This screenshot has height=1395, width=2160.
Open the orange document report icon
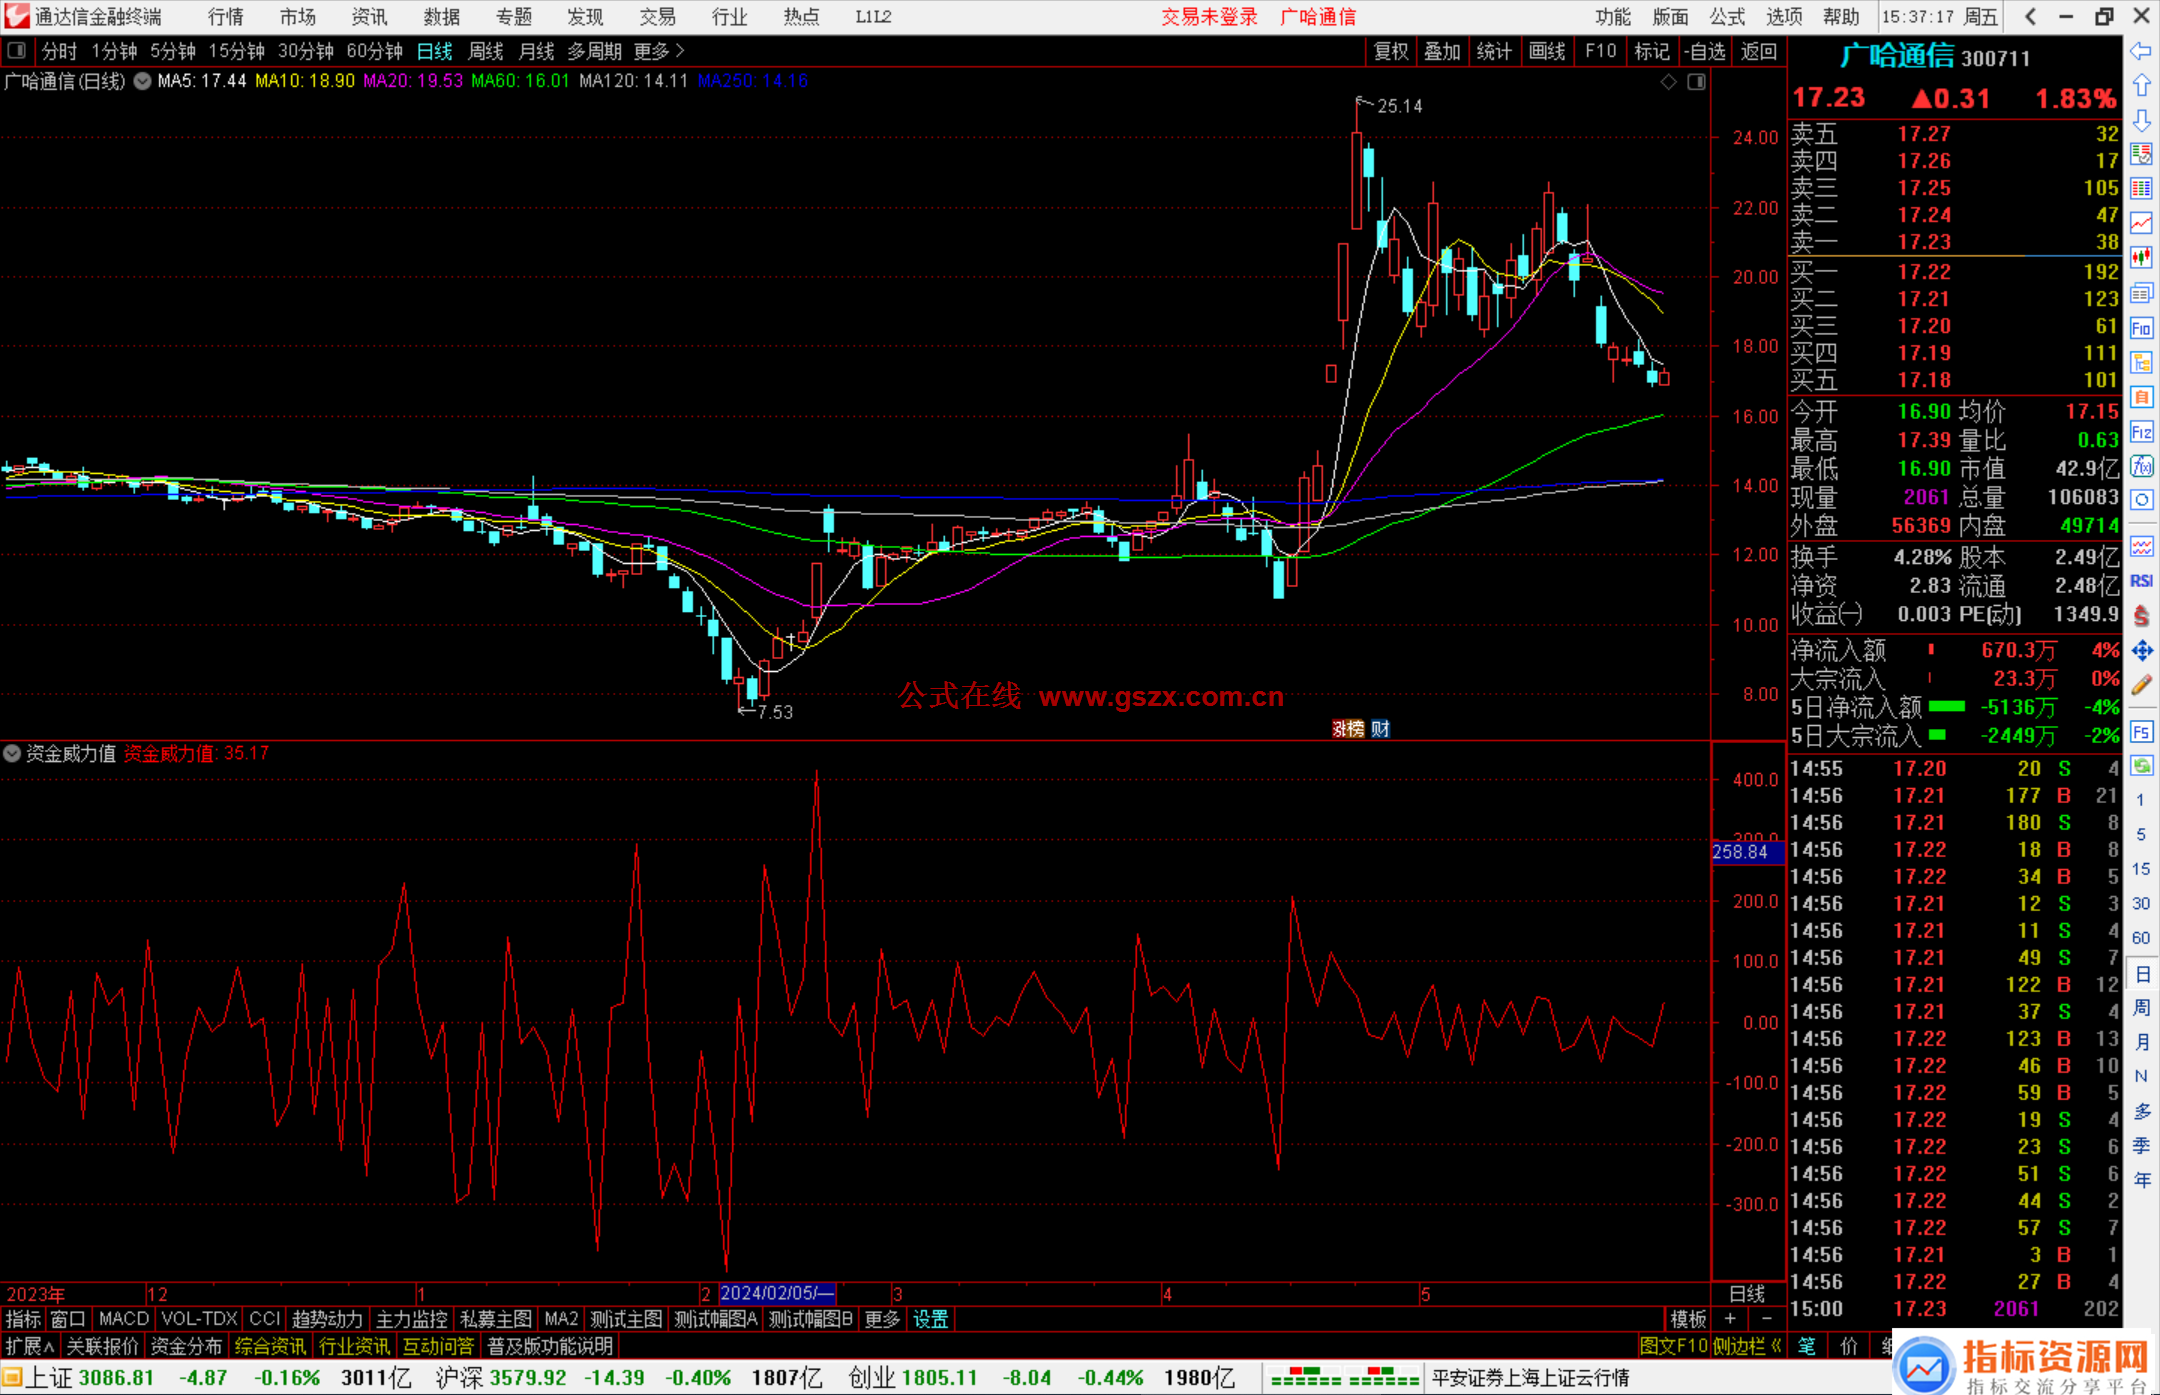(x=2141, y=397)
